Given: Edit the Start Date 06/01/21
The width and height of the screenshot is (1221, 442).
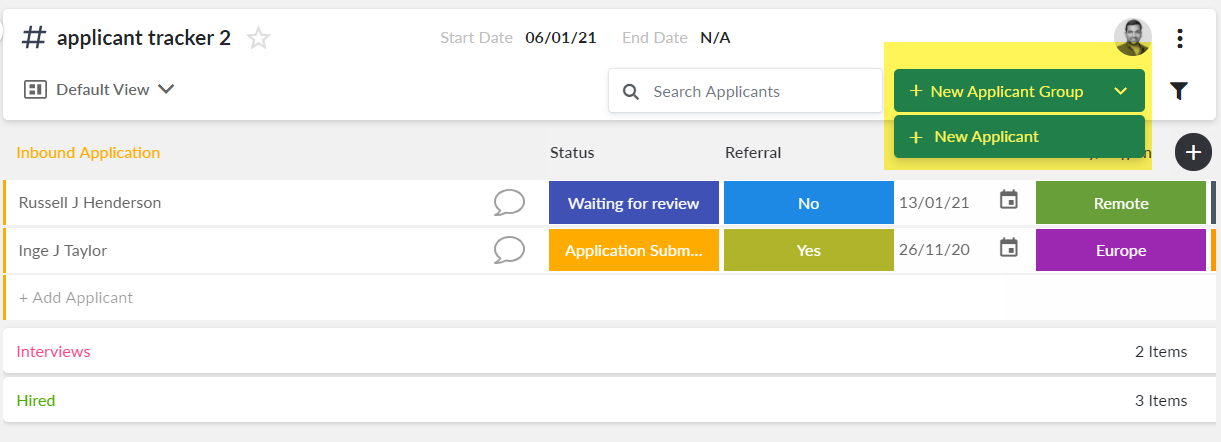Looking at the screenshot, I should (x=561, y=38).
